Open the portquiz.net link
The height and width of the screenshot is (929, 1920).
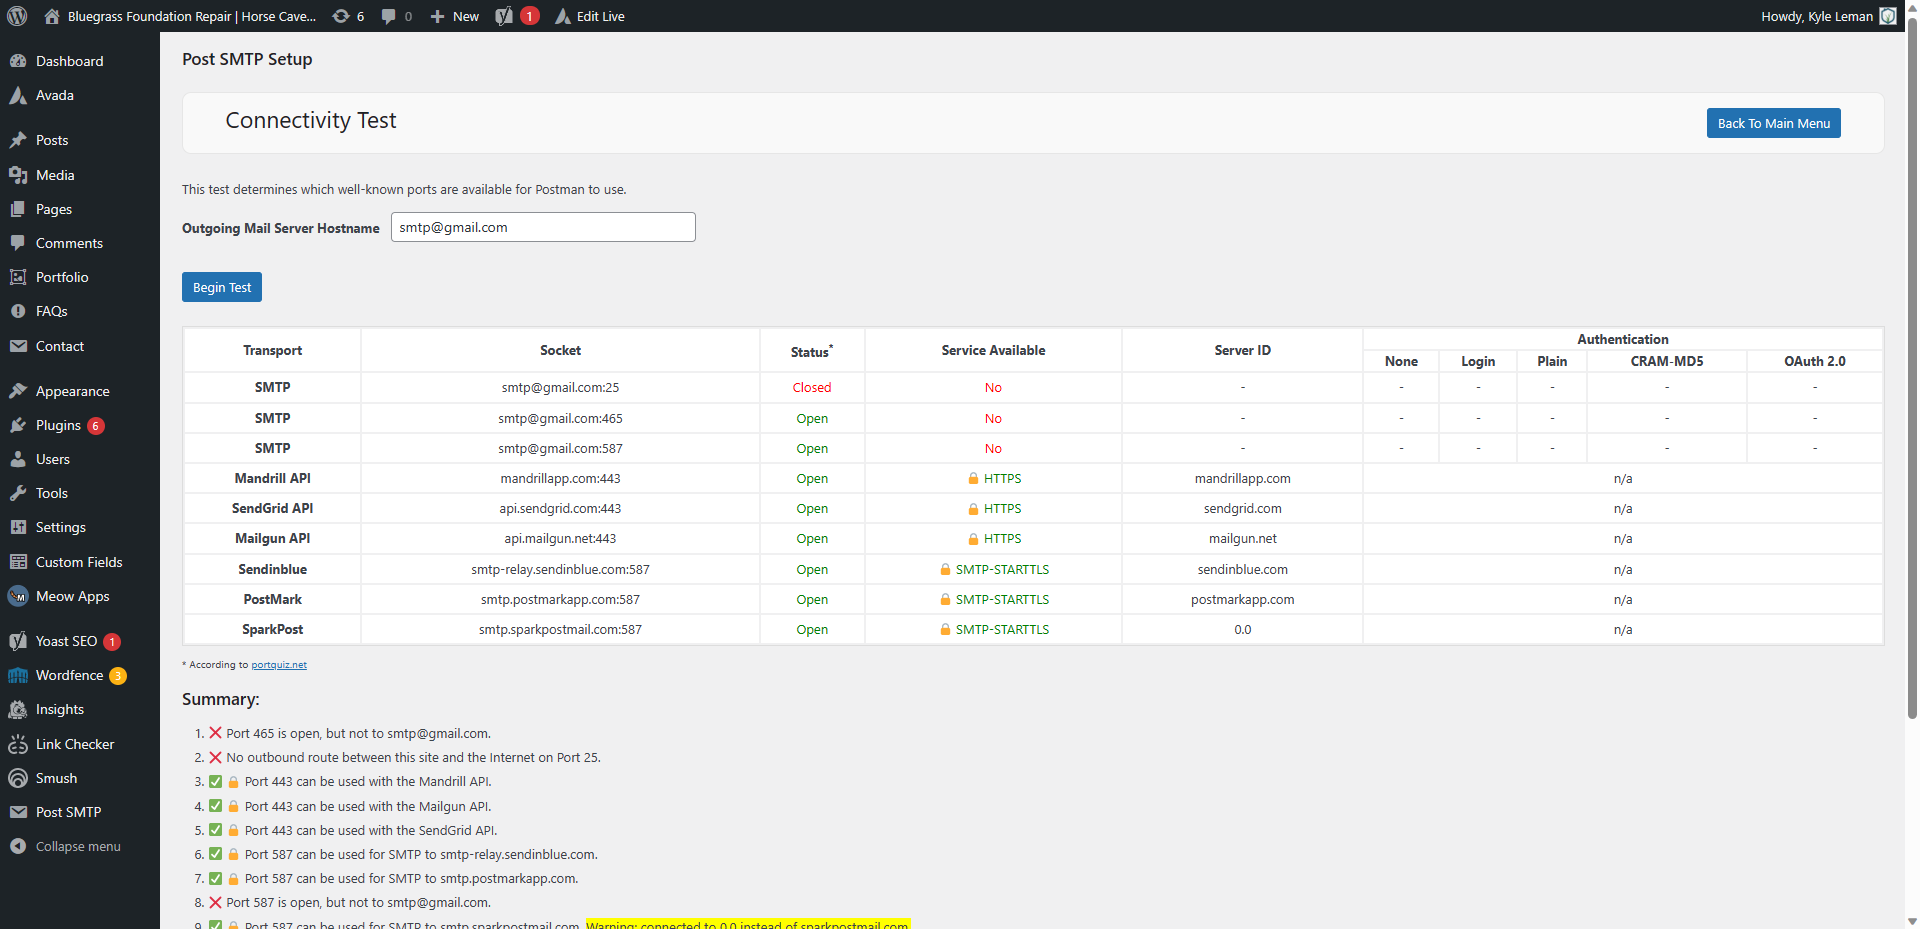pyautogui.click(x=279, y=665)
